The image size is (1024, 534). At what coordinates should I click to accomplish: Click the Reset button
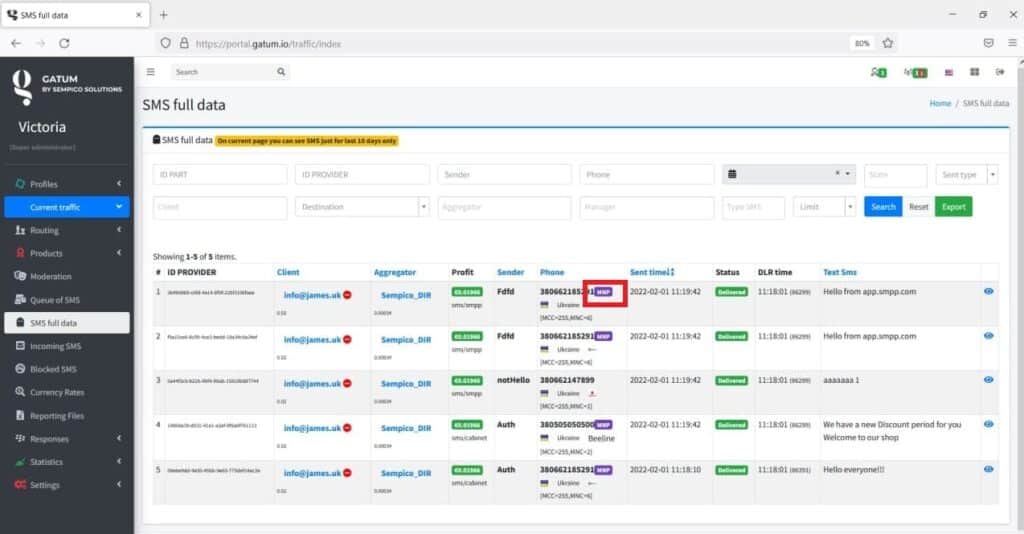(x=918, y=207)
